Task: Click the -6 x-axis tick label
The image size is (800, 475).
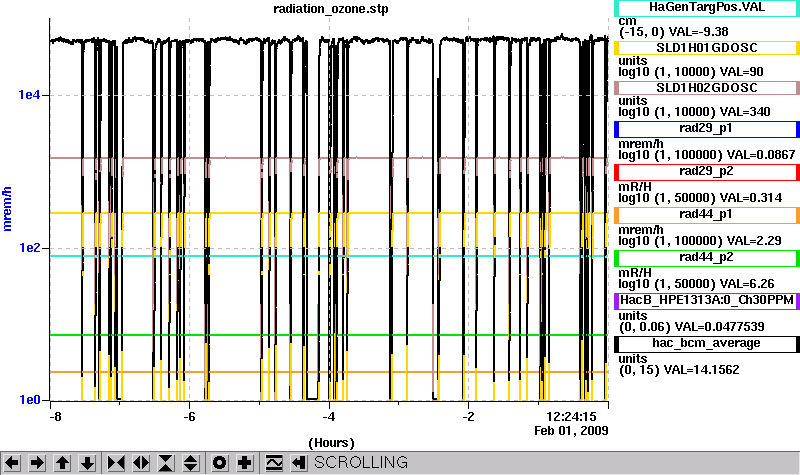Action: point(189,416)
